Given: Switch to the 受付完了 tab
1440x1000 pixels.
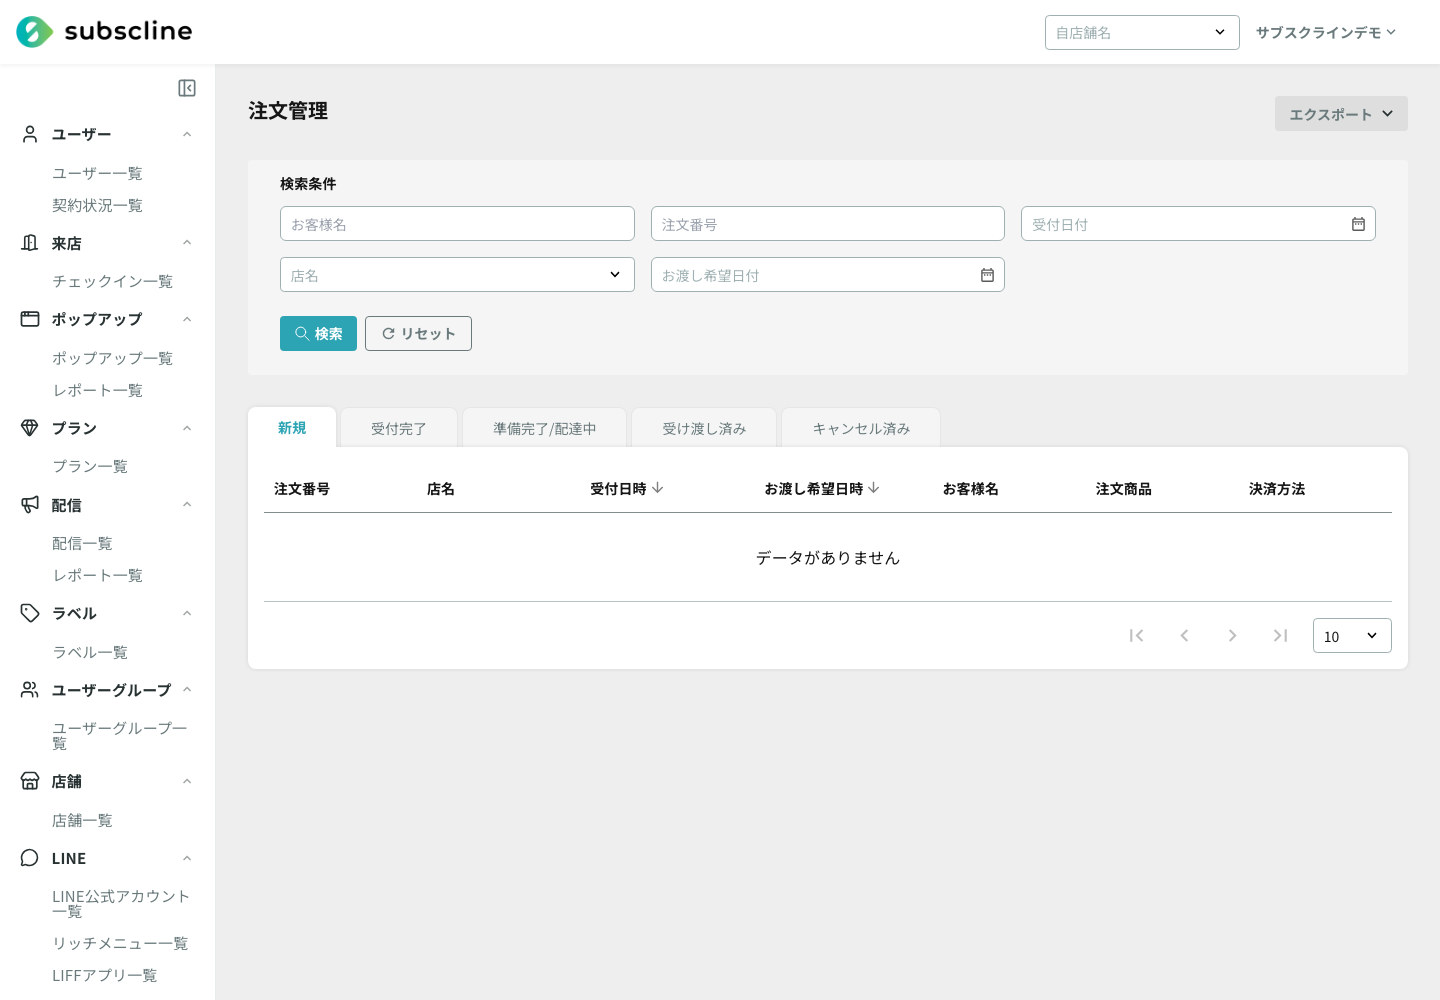Looking at the screenshot, I should tap(399, 428).
